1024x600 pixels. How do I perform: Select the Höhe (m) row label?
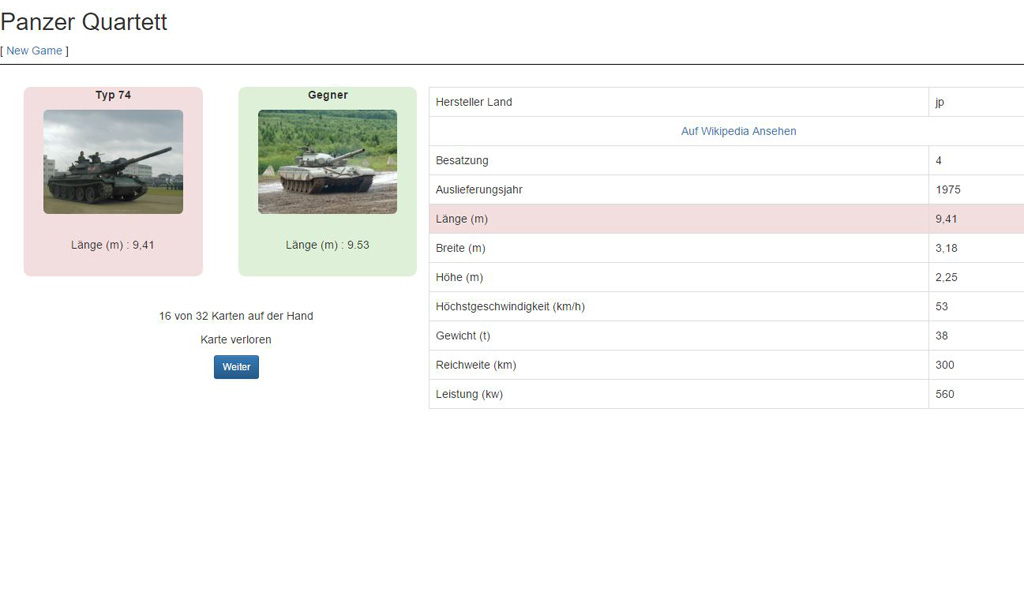(460, 277)
